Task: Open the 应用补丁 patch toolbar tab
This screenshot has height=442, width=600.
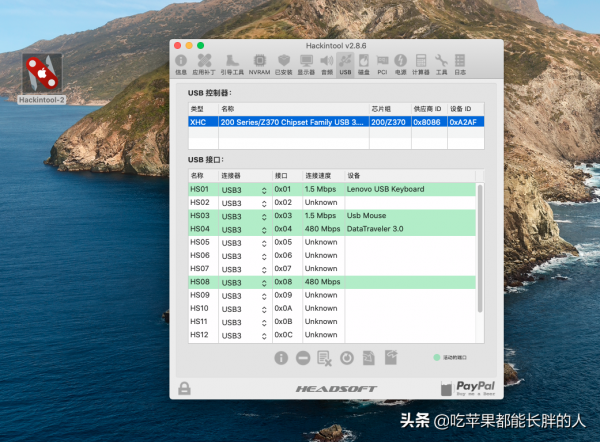Action: click(204, 64)
